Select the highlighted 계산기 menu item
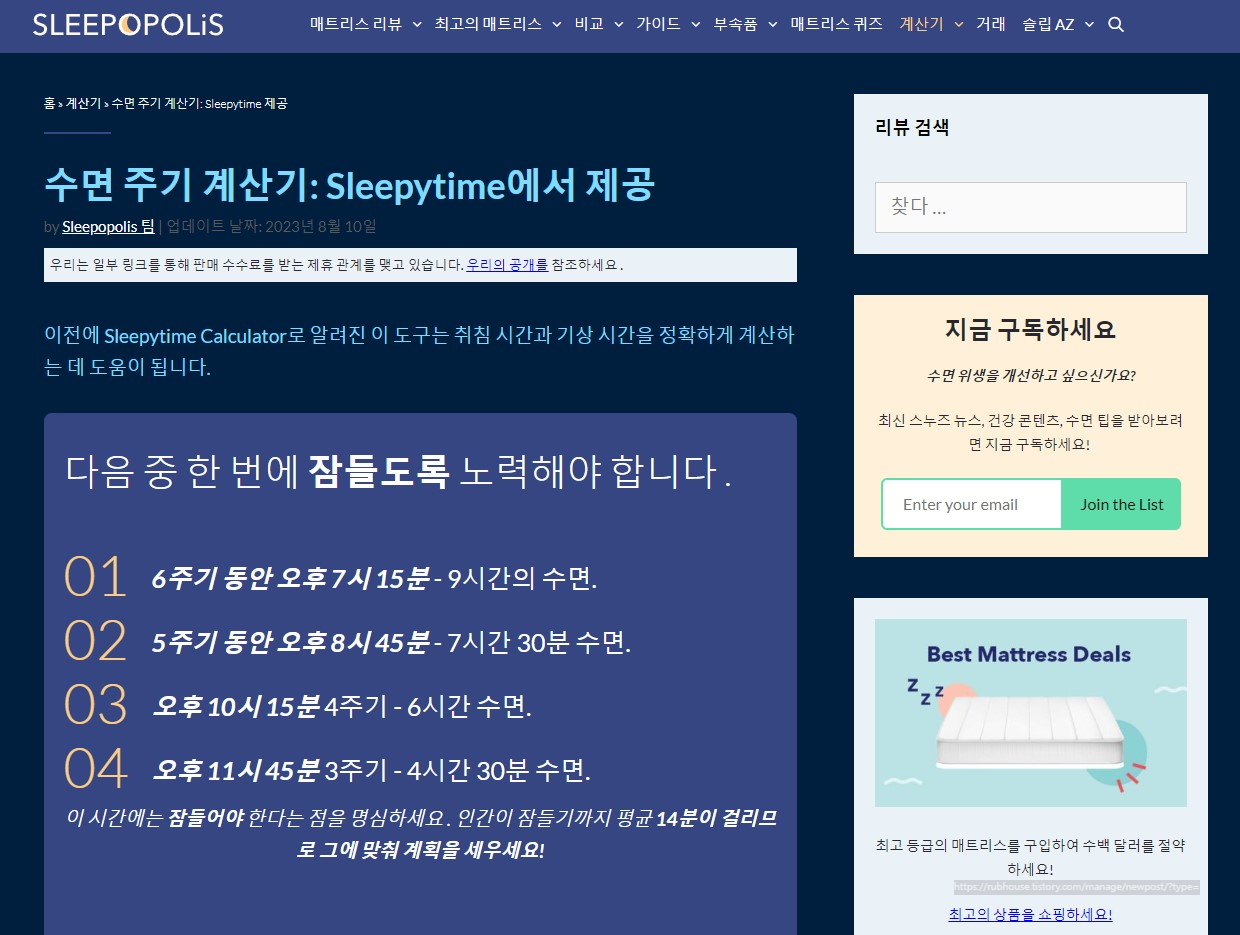Screen dimensions: 1240x935 (x=921, y=25)
